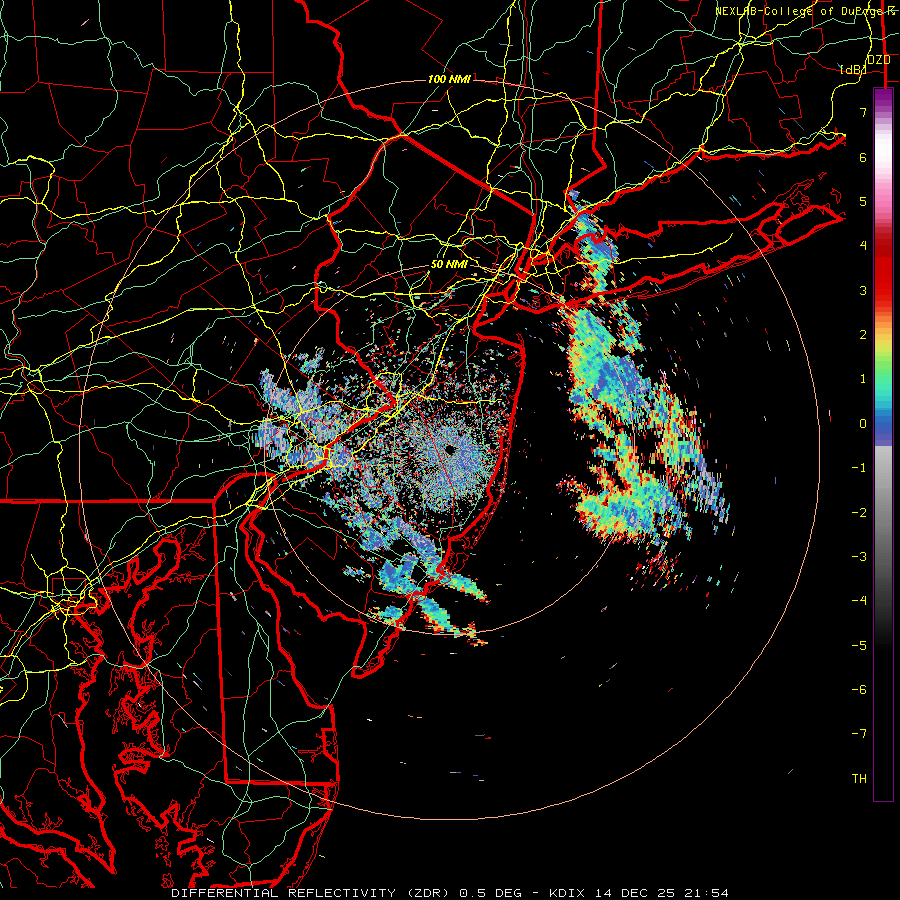Pick the red swatch beside 3 dB
Screen dimensions: 900x900
pos(883,290)
